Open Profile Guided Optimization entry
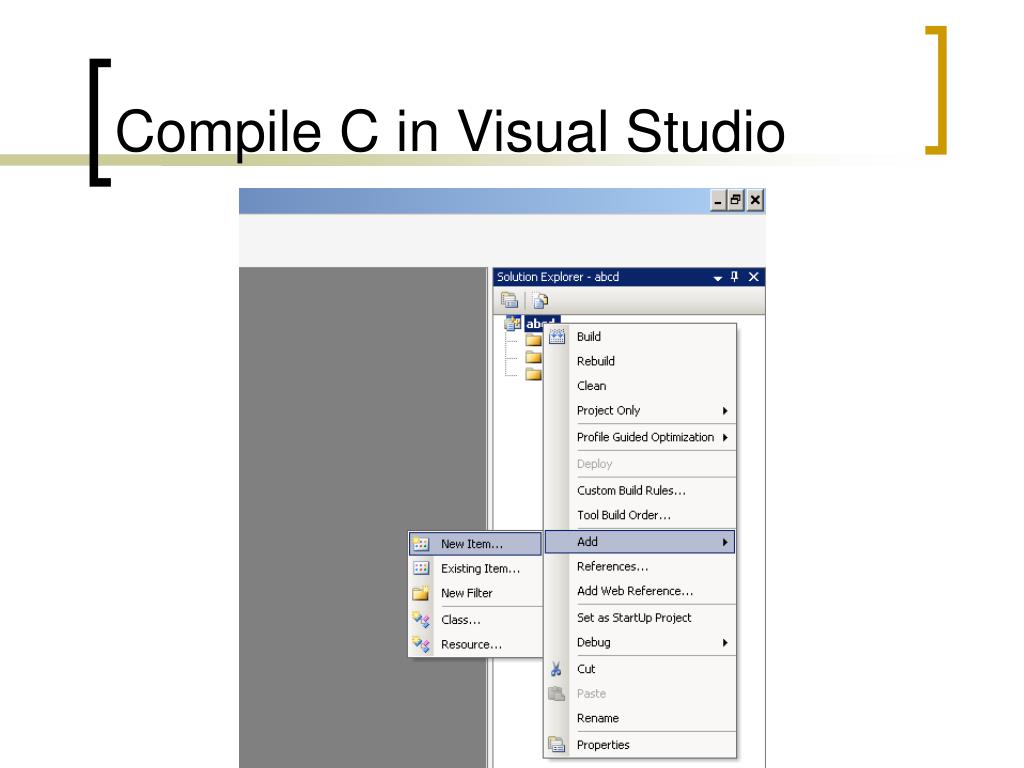Image resolution: width=1024 pixels, height=768 pixels. pyautogui.click(x=640, y=438)
